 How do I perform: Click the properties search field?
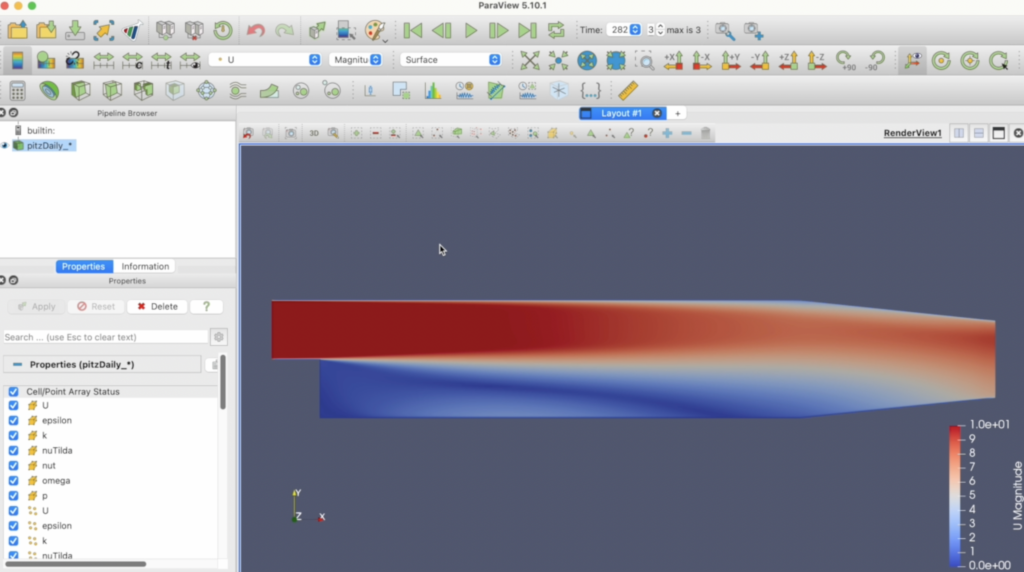coord(105,337)
